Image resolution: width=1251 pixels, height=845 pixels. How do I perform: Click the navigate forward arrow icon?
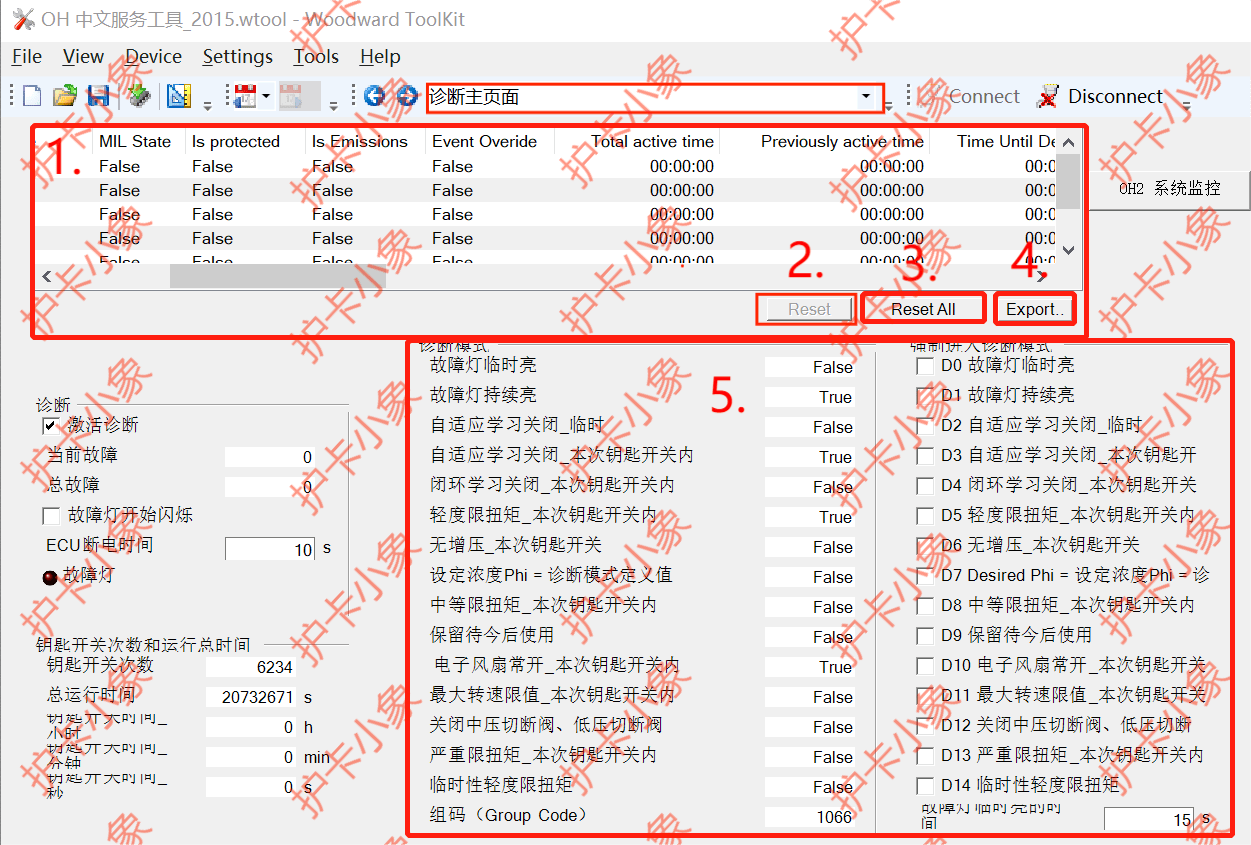407,96
